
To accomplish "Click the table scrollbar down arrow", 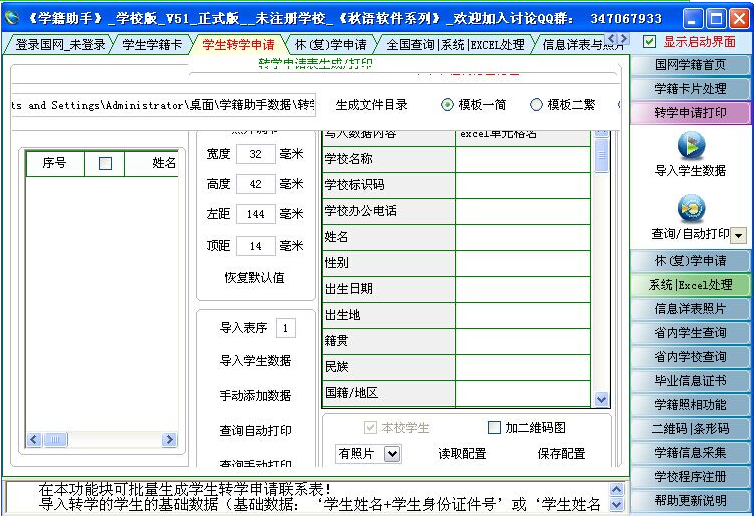I will [601, 399].
